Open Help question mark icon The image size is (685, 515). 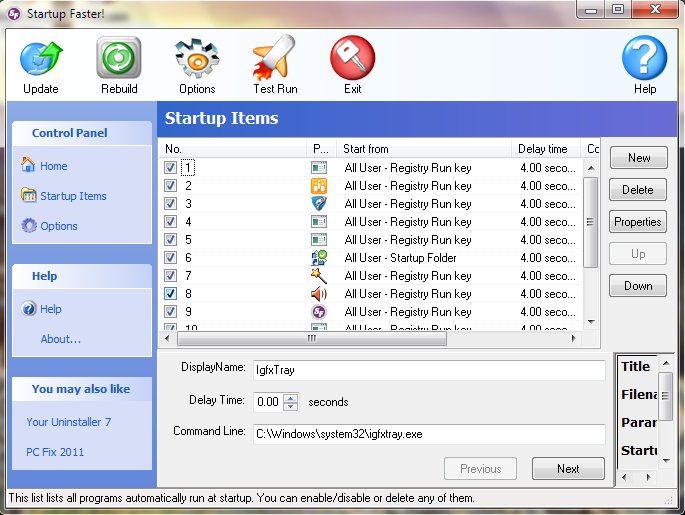pyautogui.click(x=644, y=58)
